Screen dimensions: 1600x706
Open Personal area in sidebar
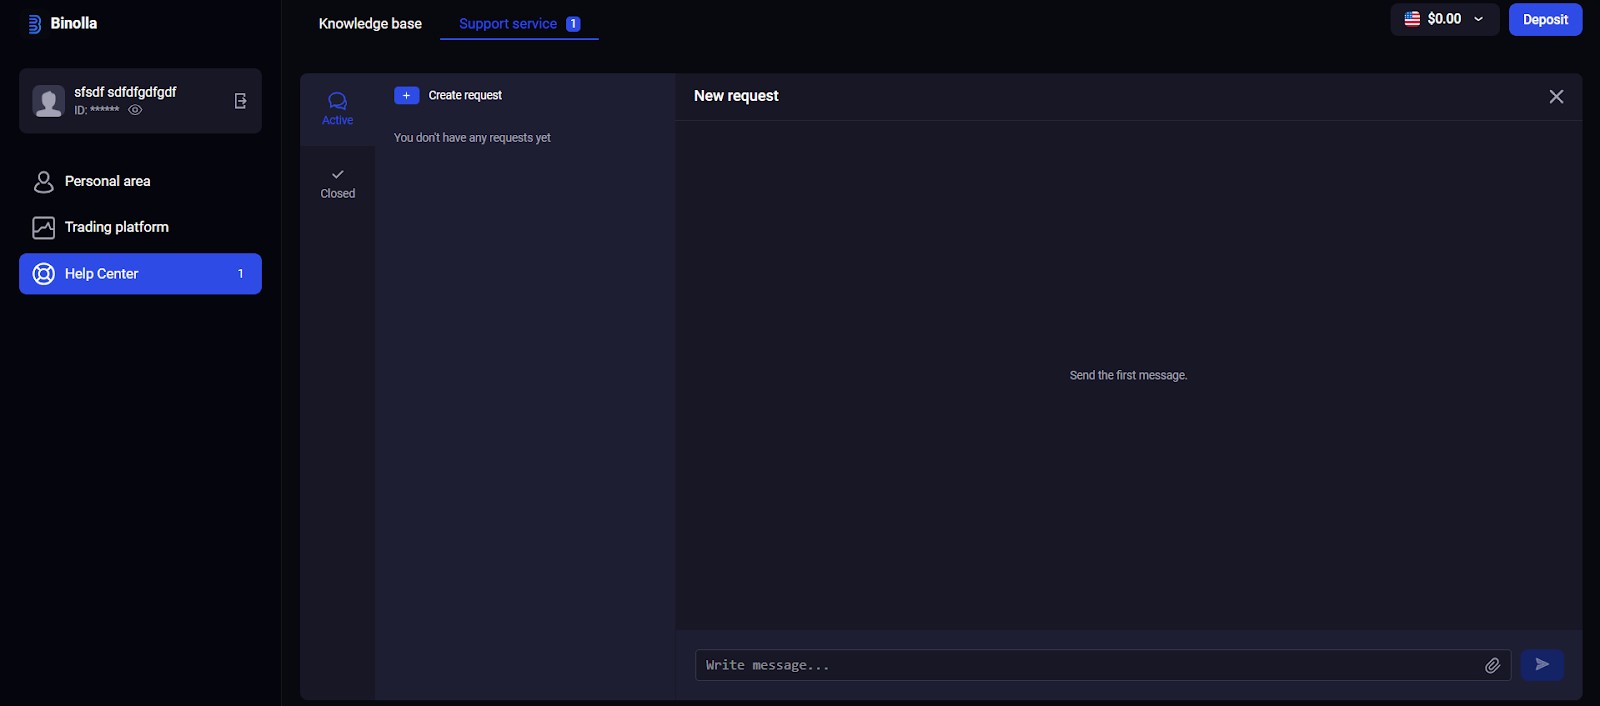[x=140, y=181]
